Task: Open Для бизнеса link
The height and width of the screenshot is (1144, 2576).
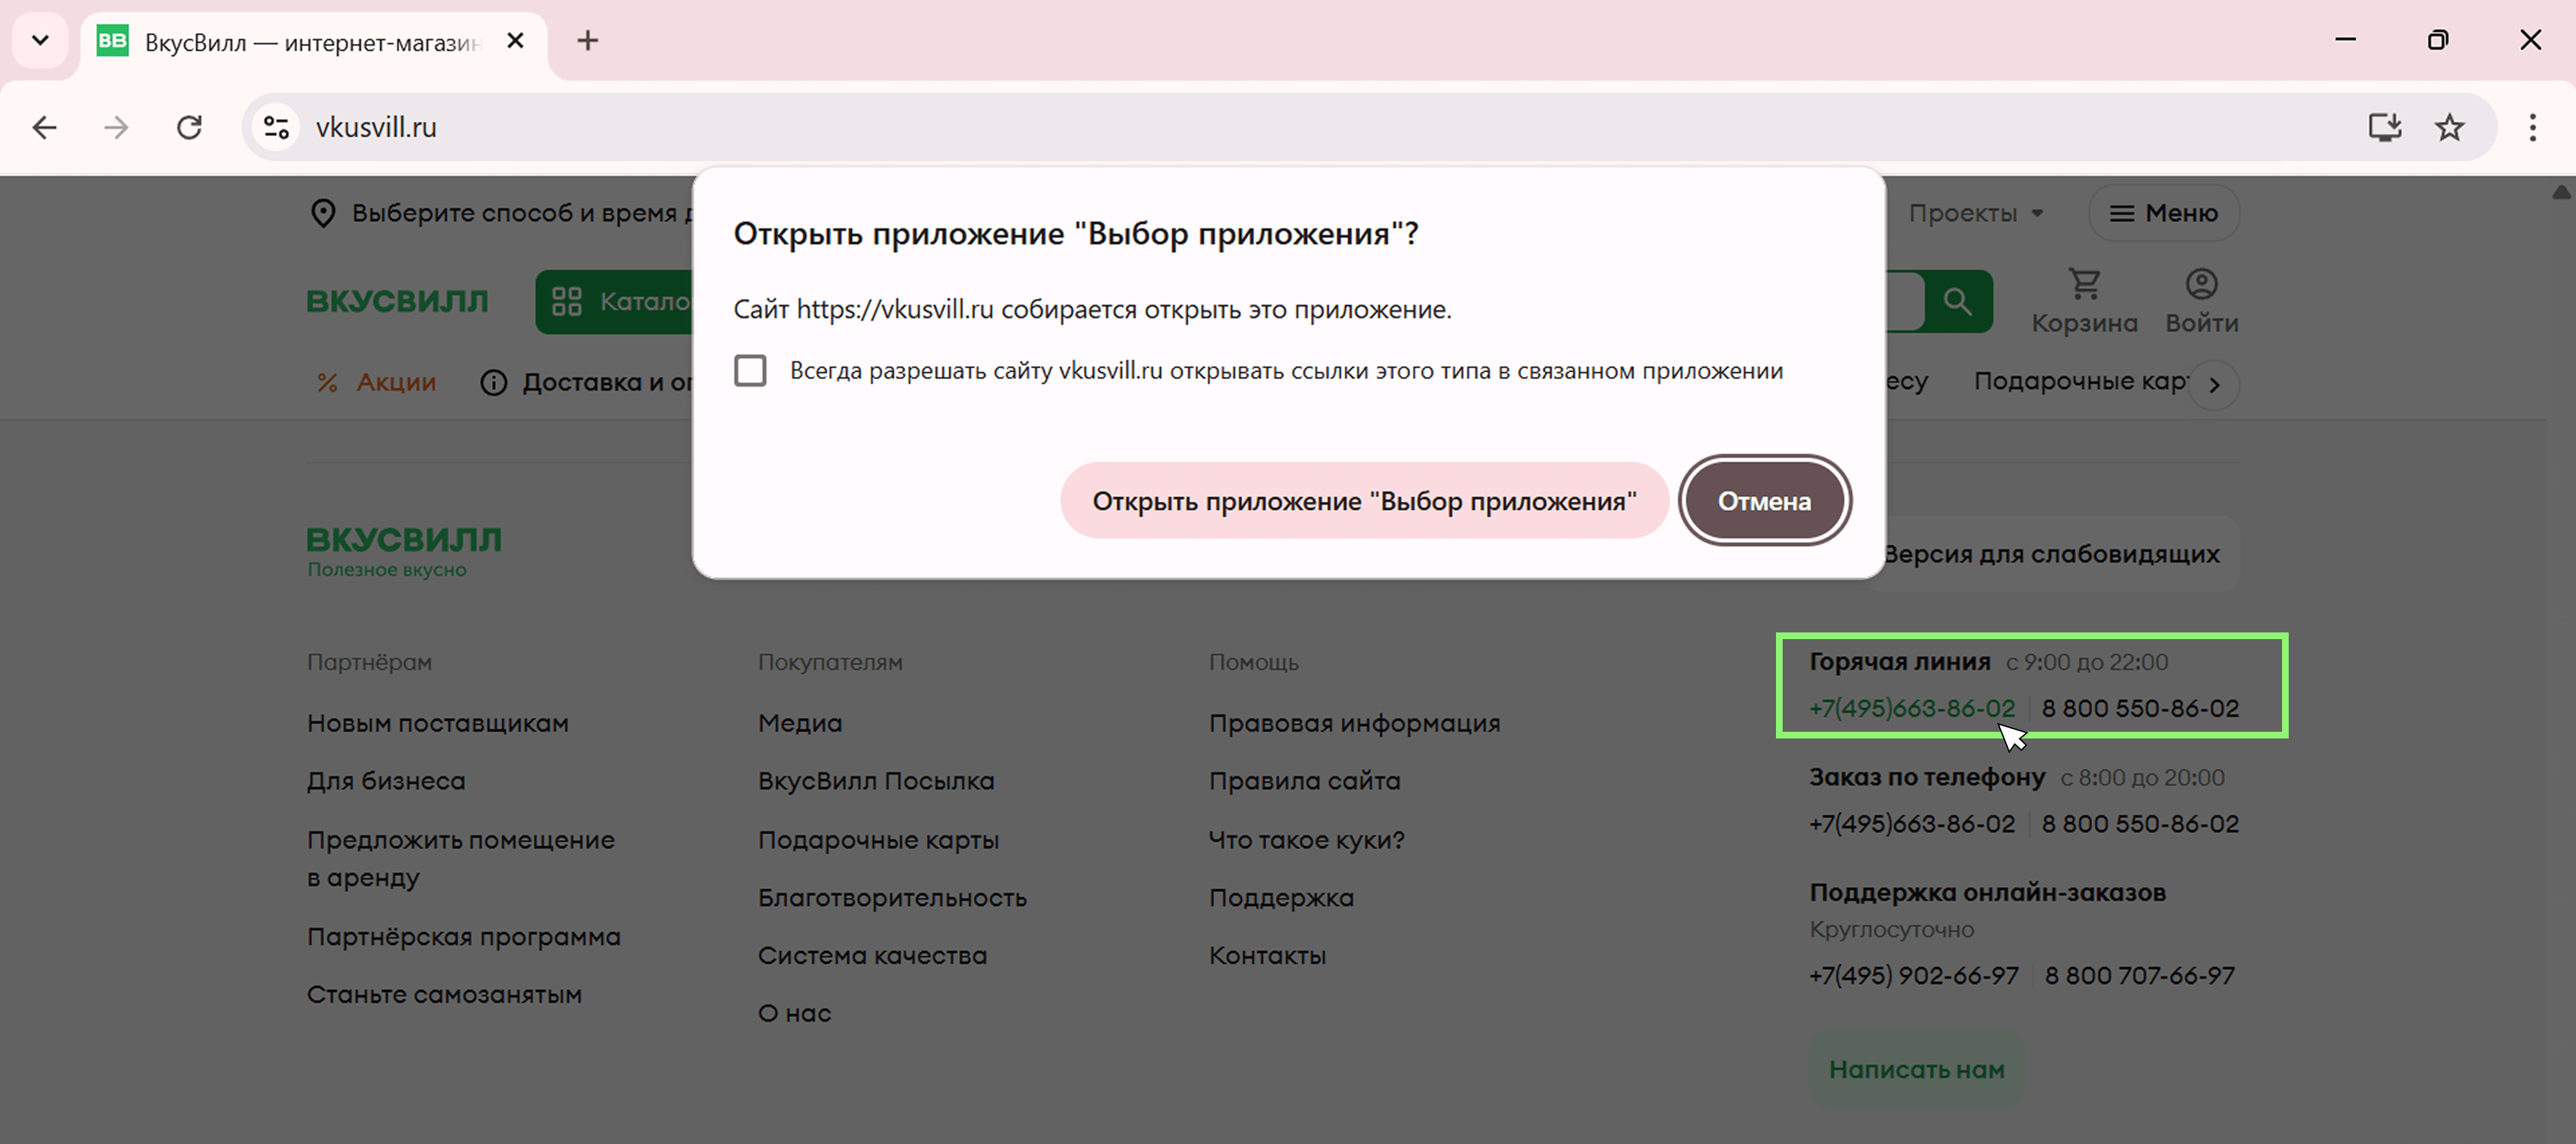Action: point(386,781)
